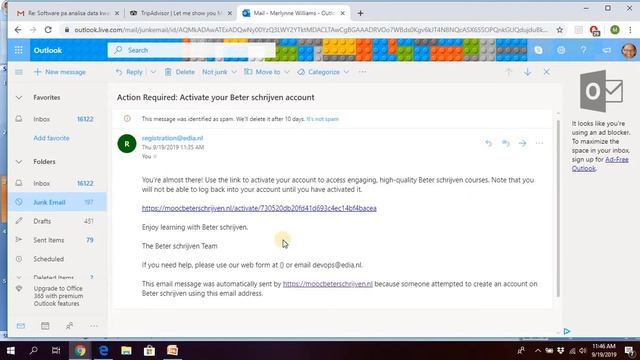Screen dimensions: 640x360
Task: Click the red extension icon in Chrome
Action: tap(594, 30)
